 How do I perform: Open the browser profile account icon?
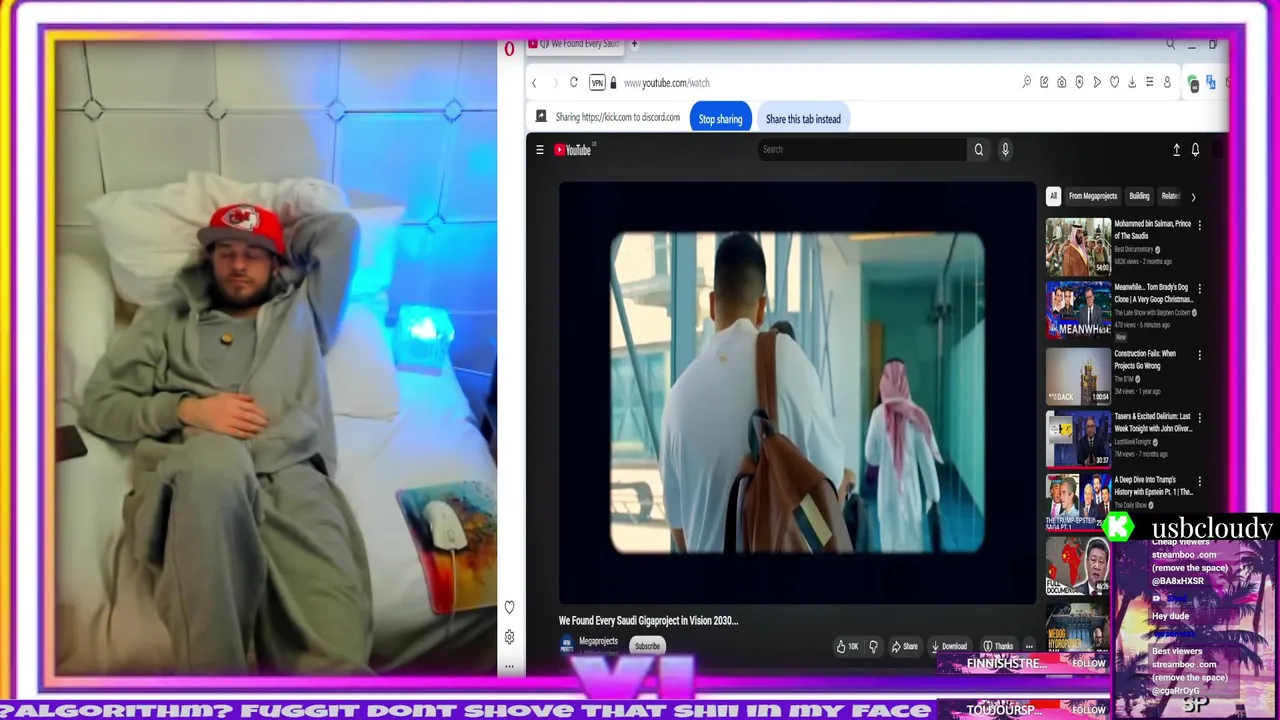(x=1167, y=83)
